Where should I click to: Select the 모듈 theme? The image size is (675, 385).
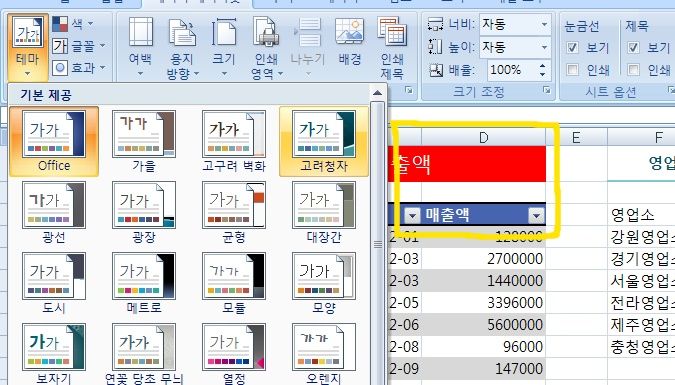point(234,283)
